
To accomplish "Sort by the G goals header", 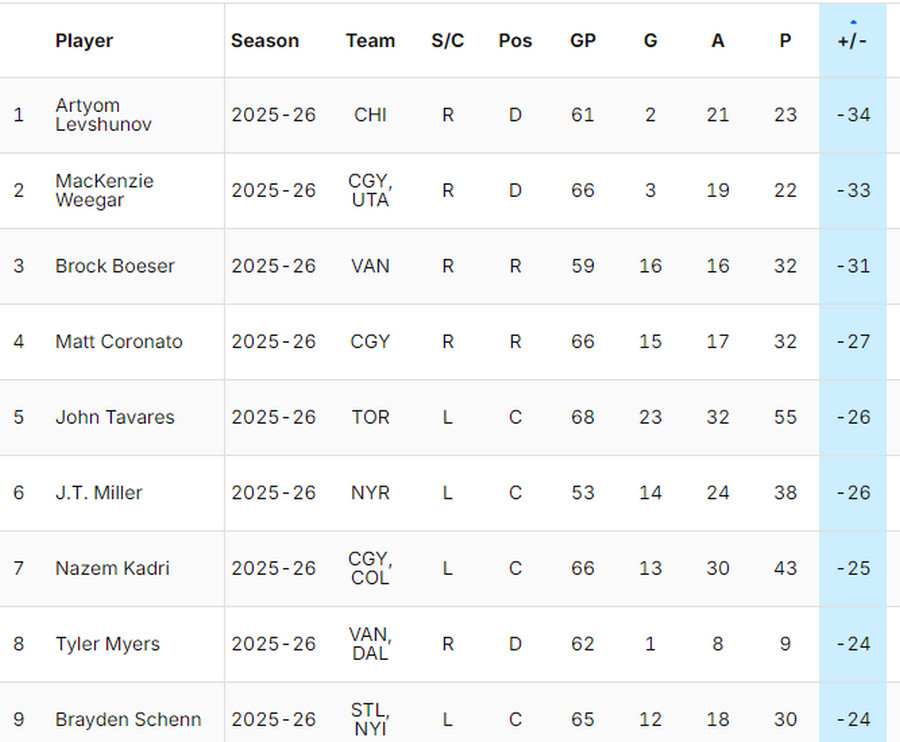I will click(x=650, y=41).
